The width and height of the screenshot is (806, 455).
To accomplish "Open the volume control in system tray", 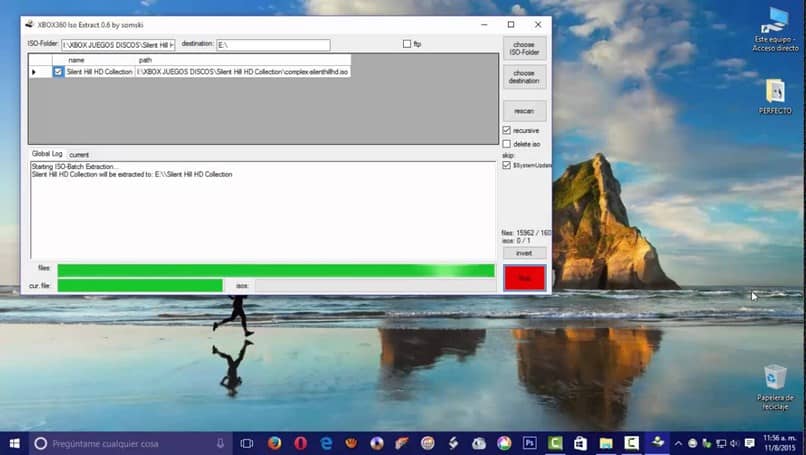I will (735, 443).
